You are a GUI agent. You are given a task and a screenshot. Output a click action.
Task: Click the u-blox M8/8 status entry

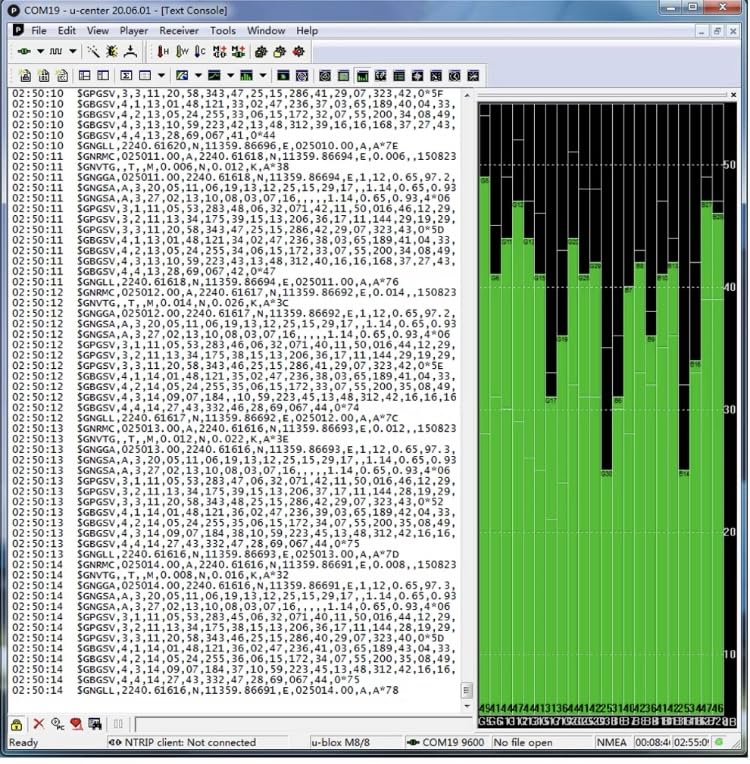pyautogui.click(x=340, y=743)
